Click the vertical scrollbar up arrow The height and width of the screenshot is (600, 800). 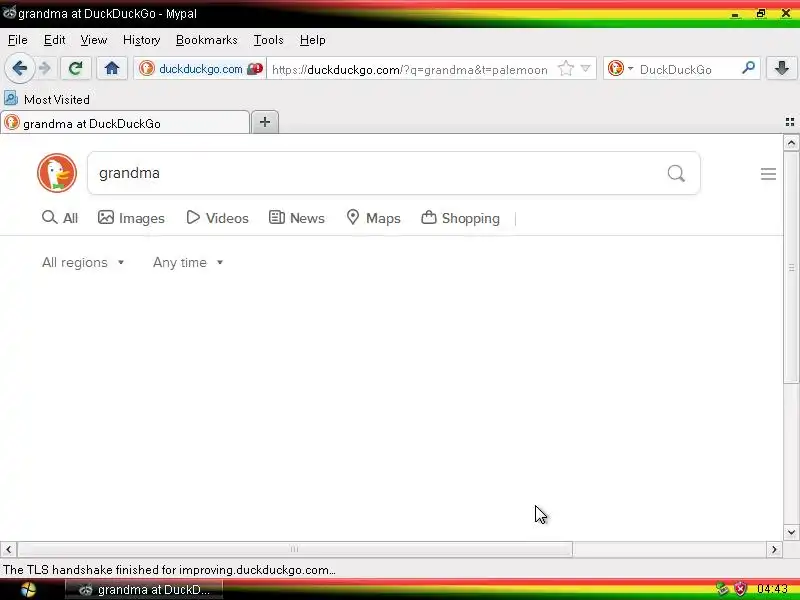[x=791, y=143]
